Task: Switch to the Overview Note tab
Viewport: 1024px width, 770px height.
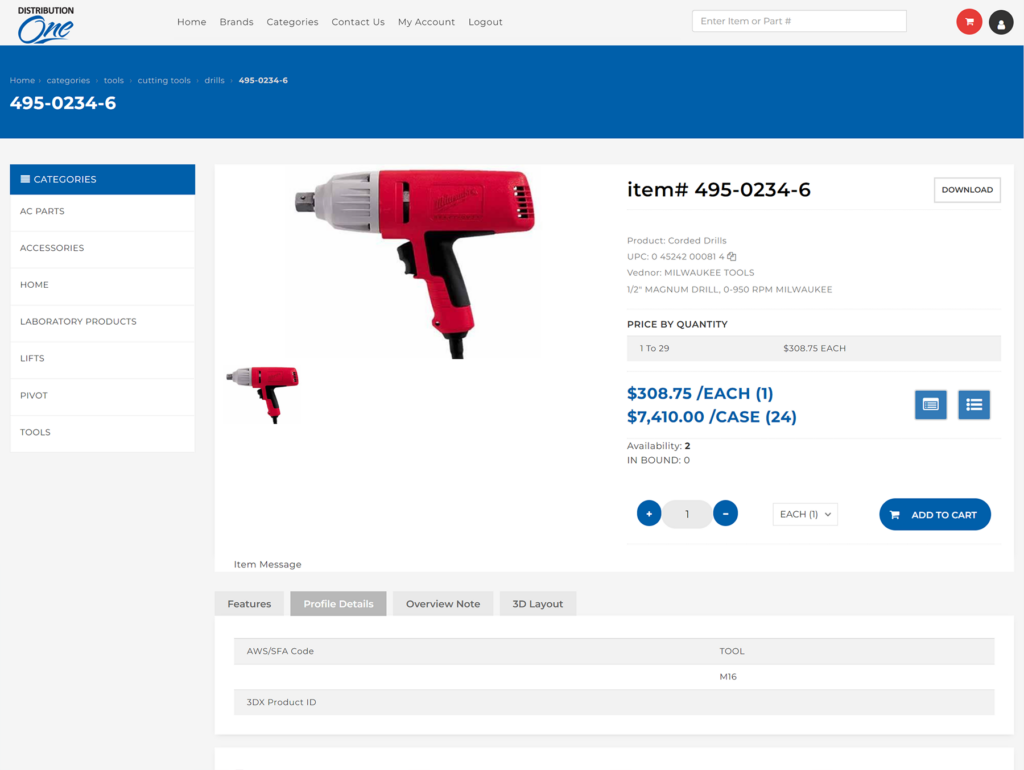Action: (443, 604)
